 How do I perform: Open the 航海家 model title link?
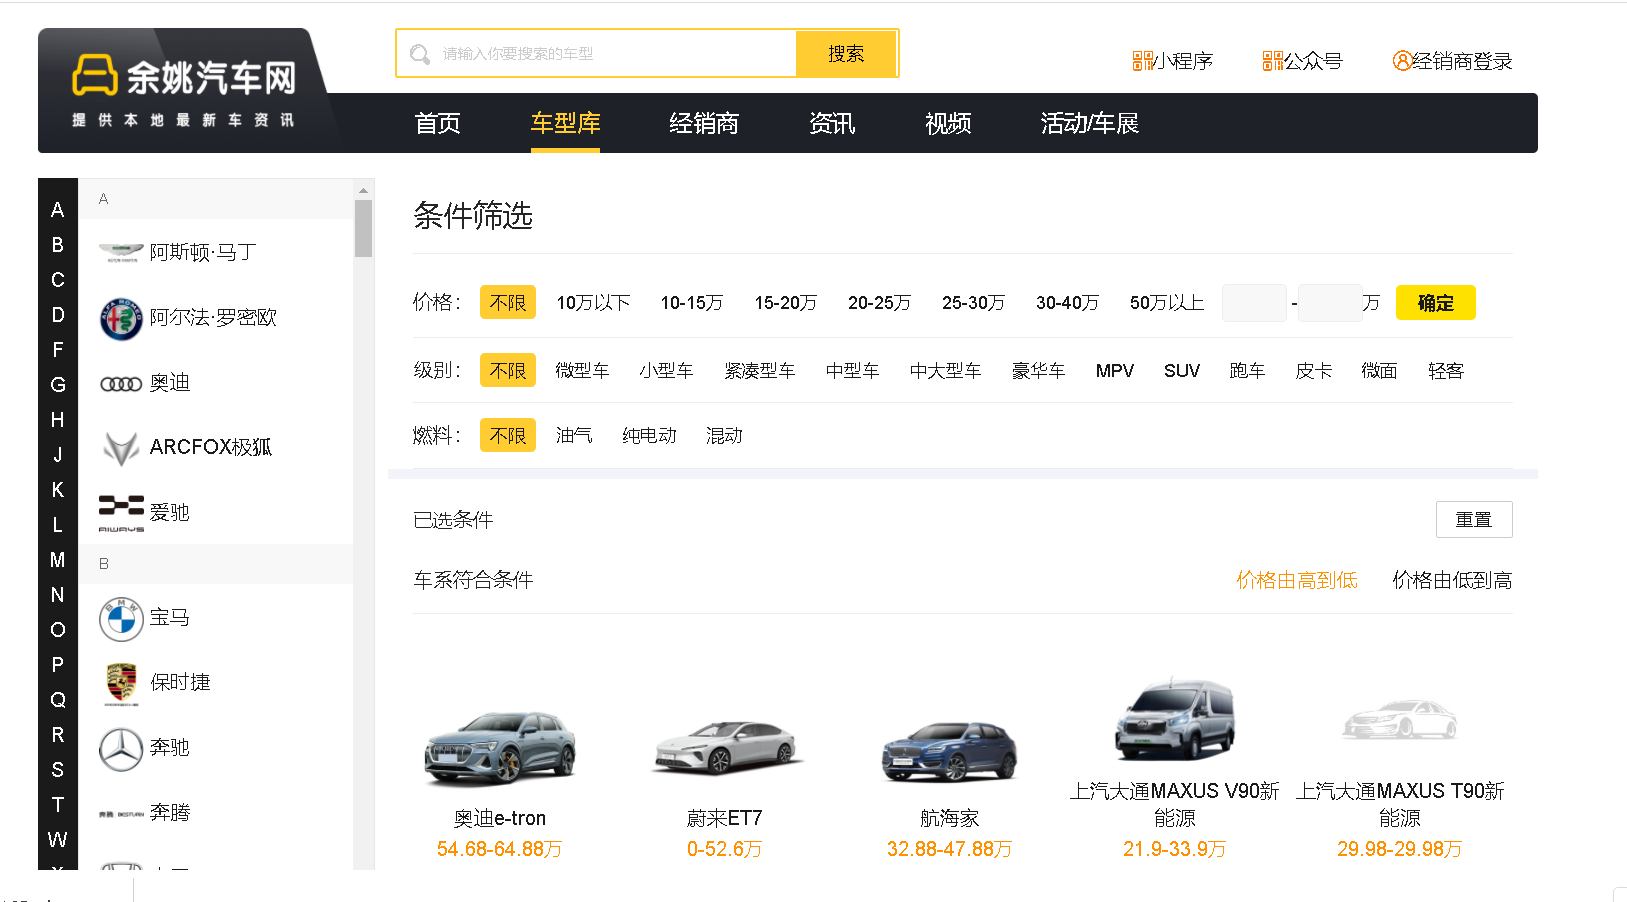pos(949,818)
